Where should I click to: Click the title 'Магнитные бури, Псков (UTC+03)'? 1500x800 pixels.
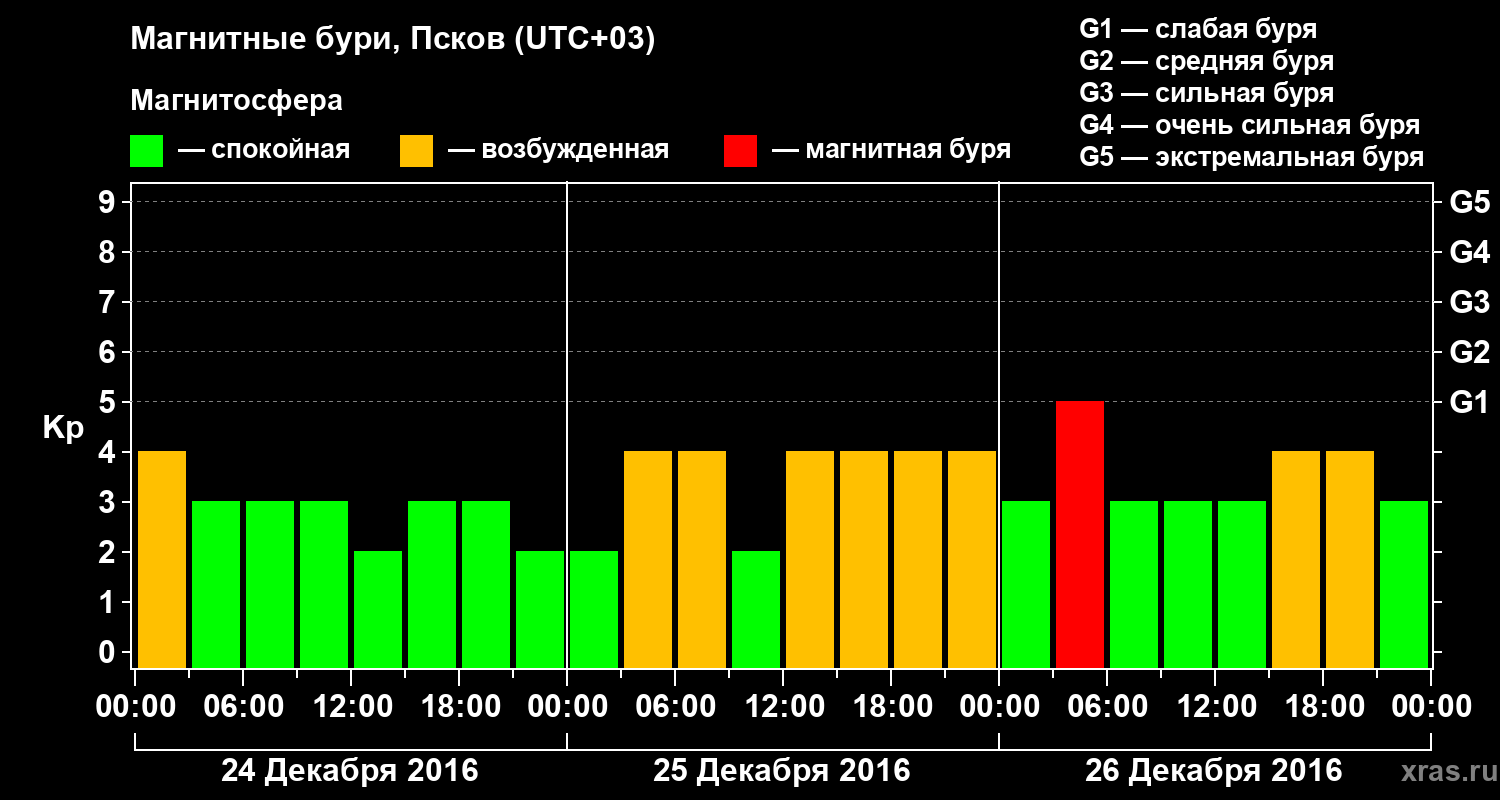pos(393,41)
